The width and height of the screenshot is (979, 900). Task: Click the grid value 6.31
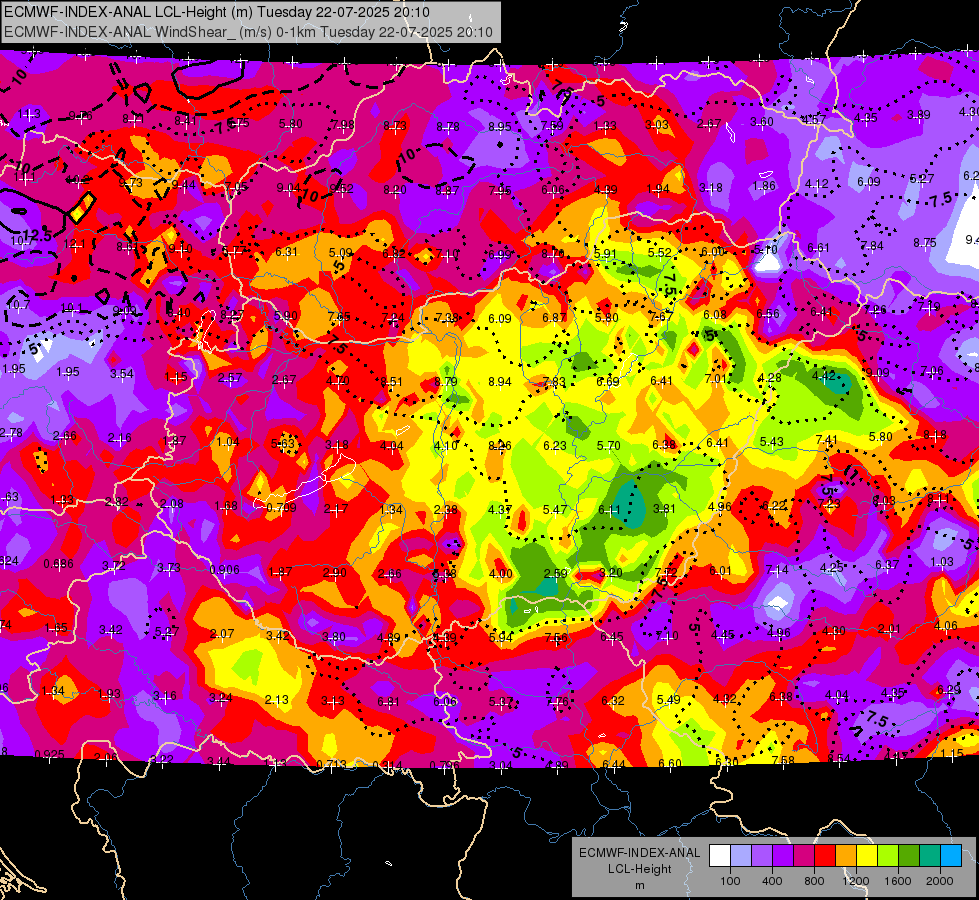point(287,252)
